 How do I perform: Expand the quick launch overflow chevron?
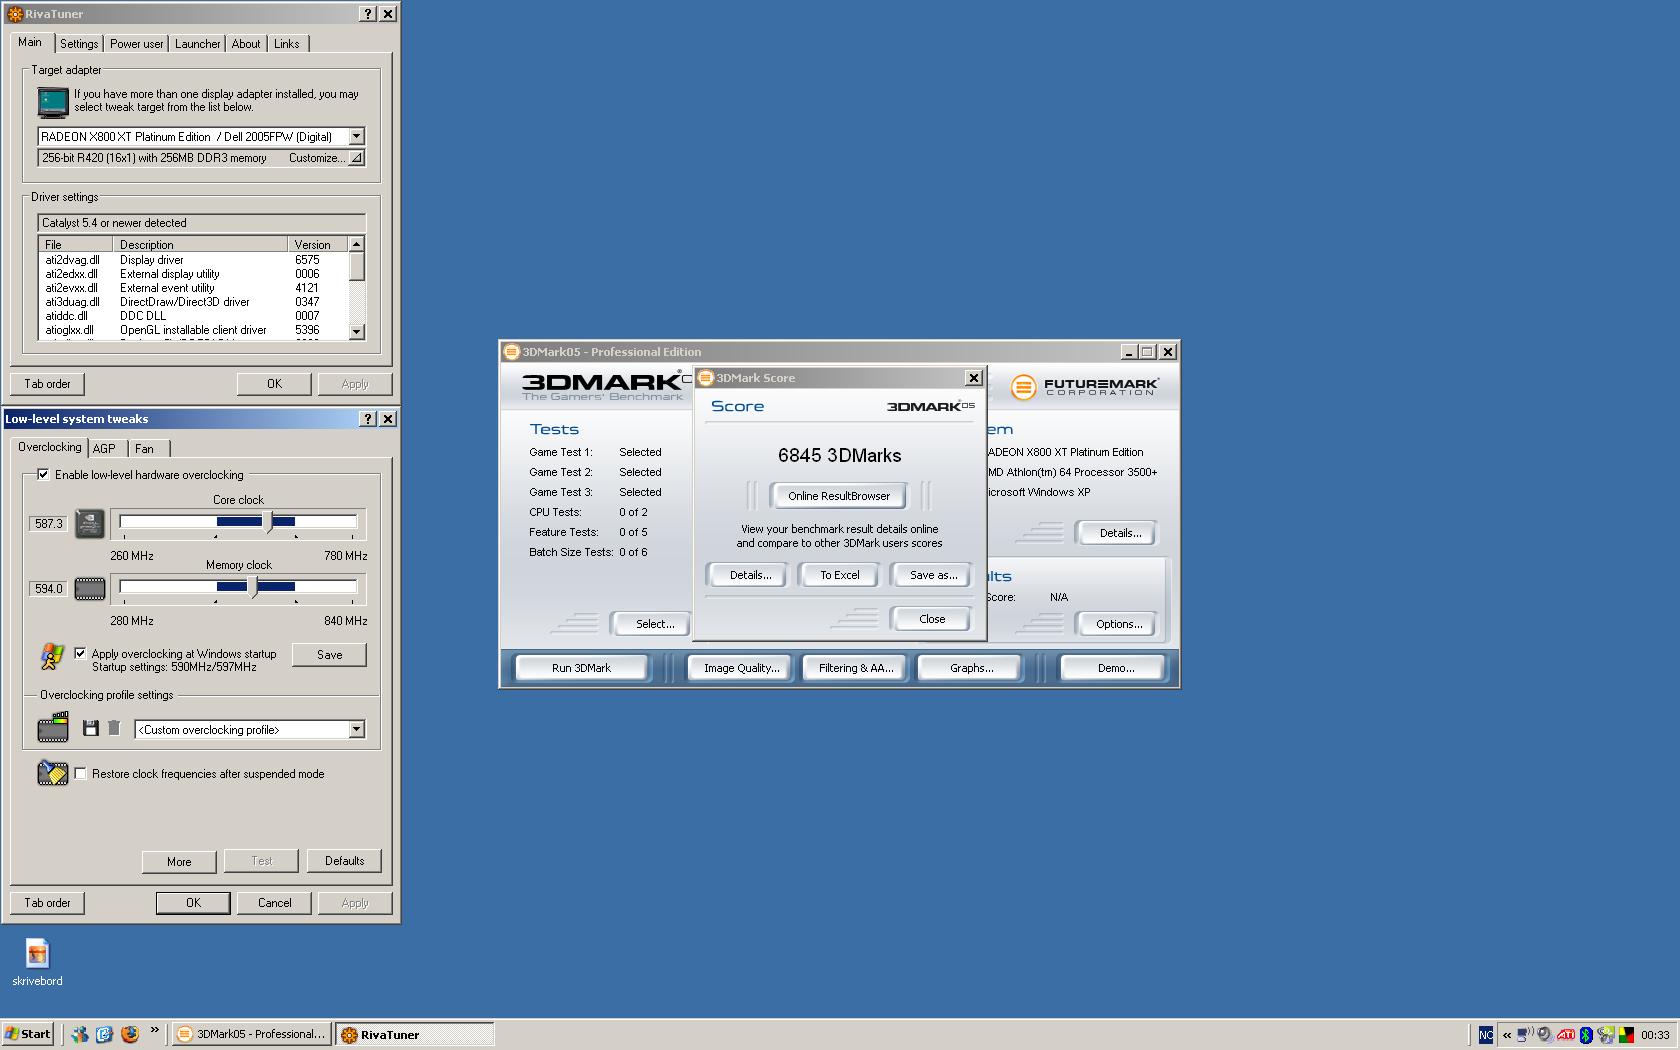point(154,1030)
